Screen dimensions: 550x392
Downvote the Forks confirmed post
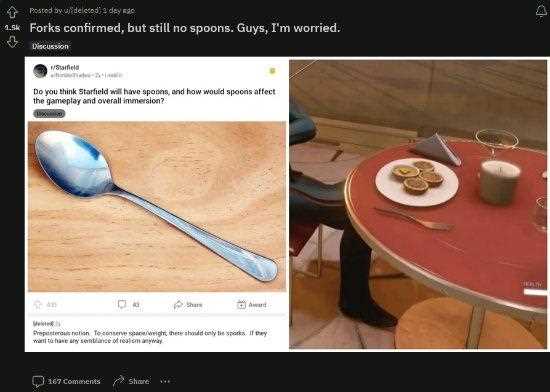click(12, 42)
